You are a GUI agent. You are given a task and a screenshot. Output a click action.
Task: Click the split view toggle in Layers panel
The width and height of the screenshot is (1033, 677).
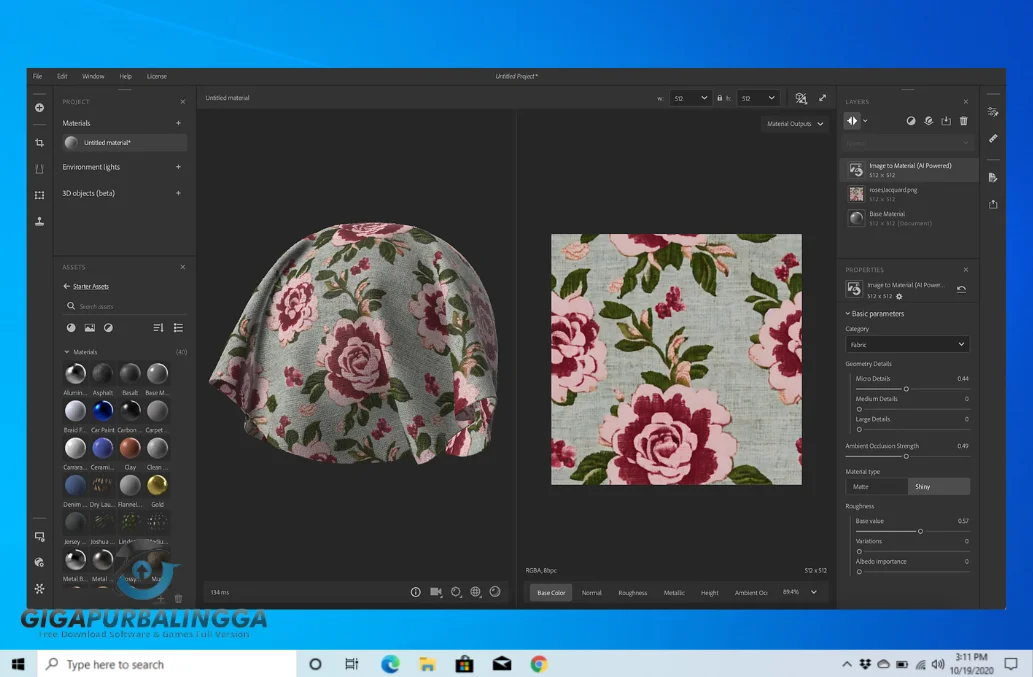tap(850, 120)
